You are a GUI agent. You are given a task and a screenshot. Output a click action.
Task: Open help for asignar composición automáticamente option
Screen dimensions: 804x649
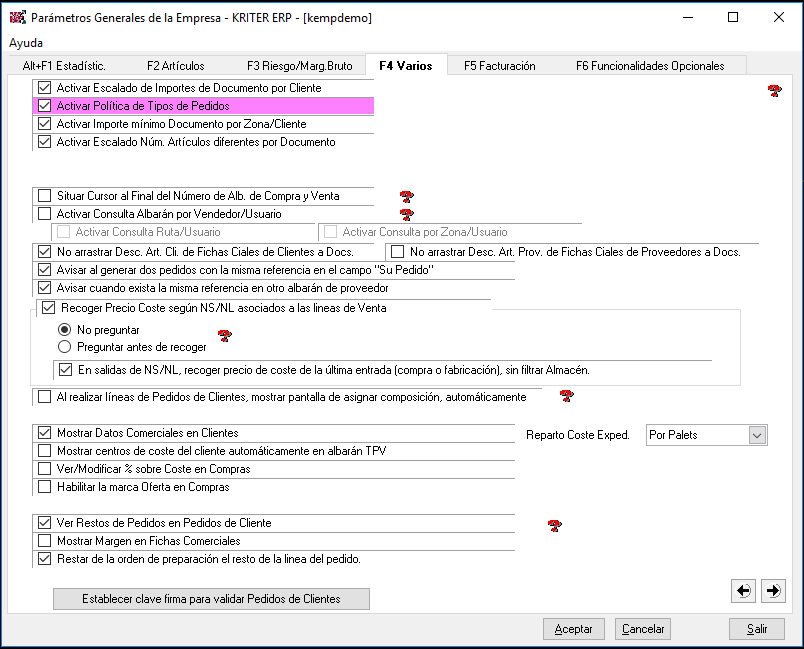point(566,396)
